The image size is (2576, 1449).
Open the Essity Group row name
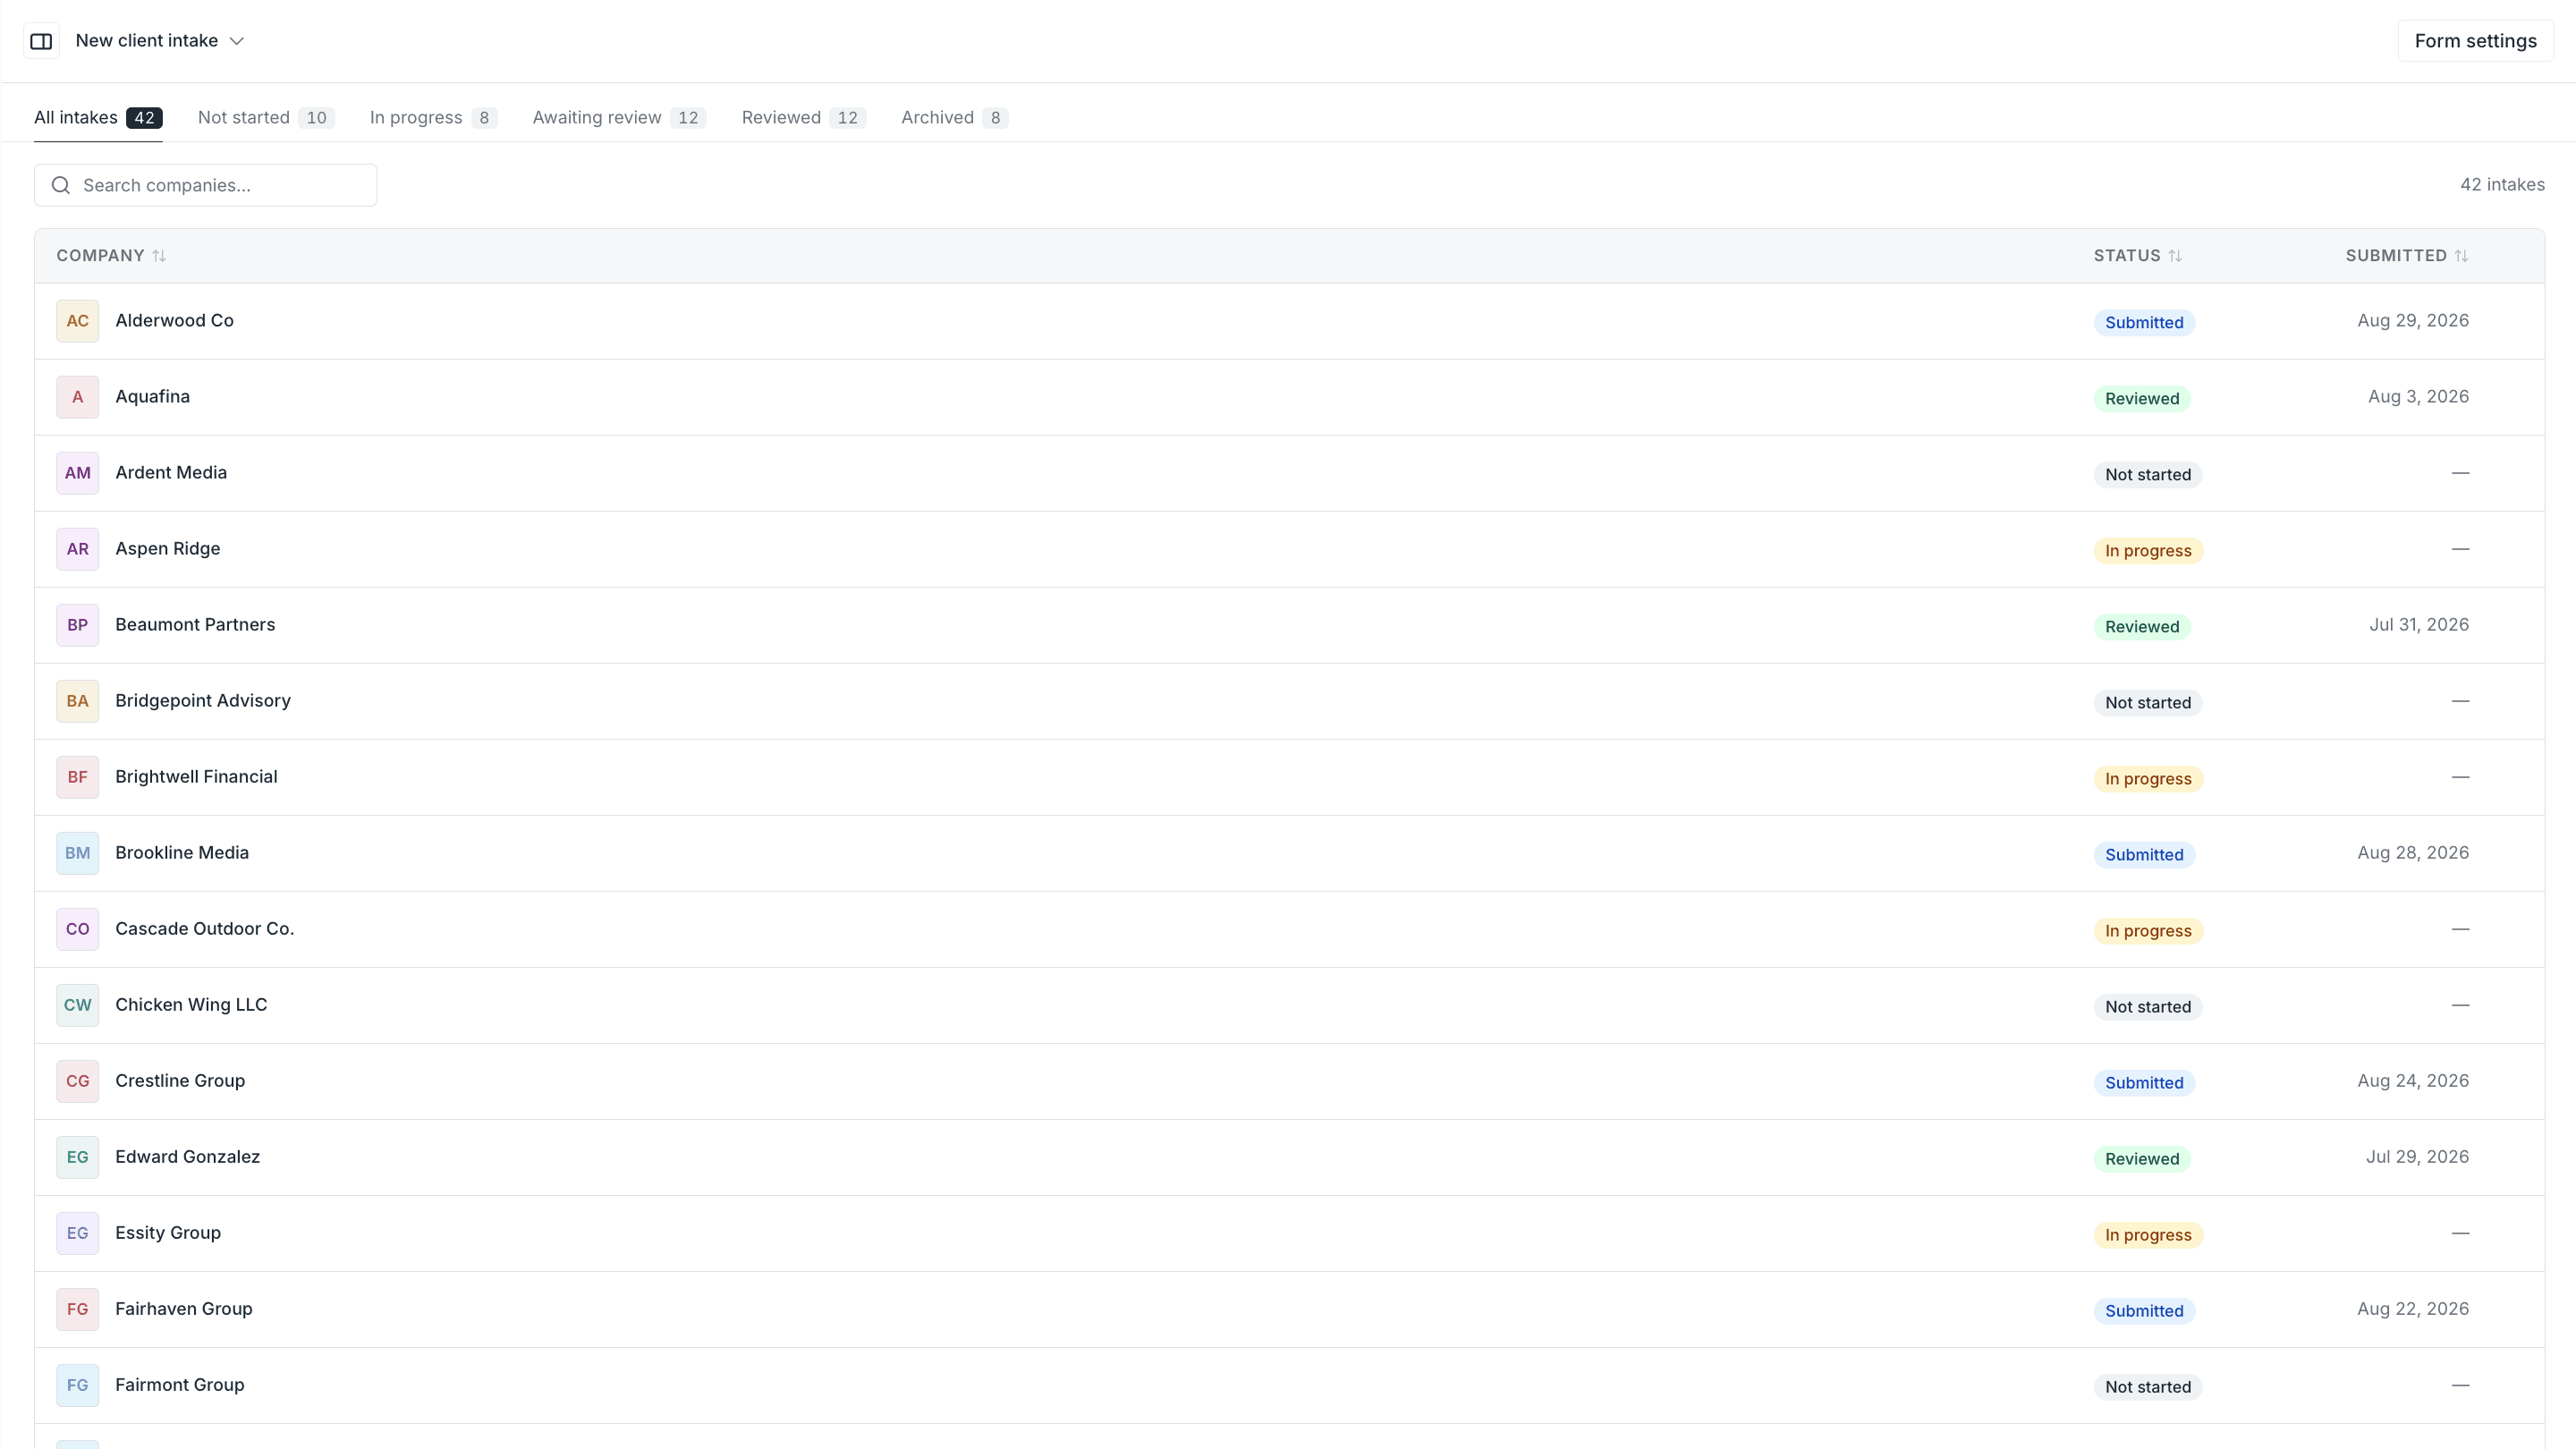click(168, 1233)
